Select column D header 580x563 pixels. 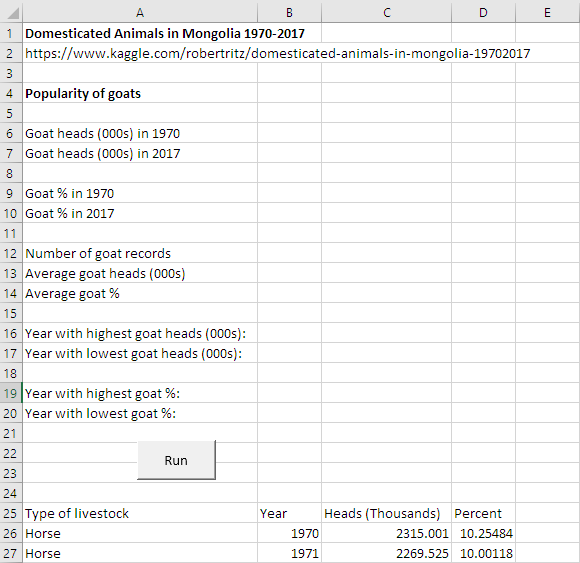click(483, 13)
